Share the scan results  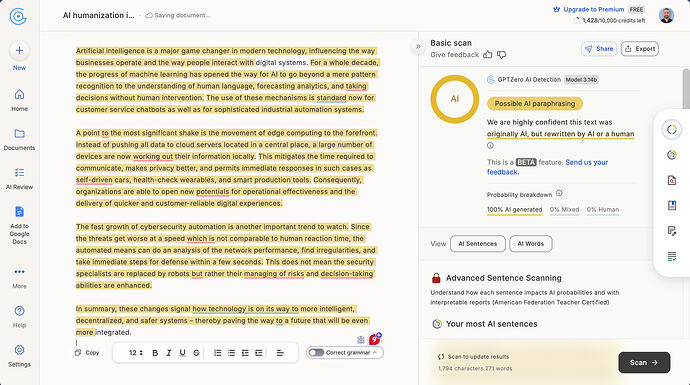(599, 49)
